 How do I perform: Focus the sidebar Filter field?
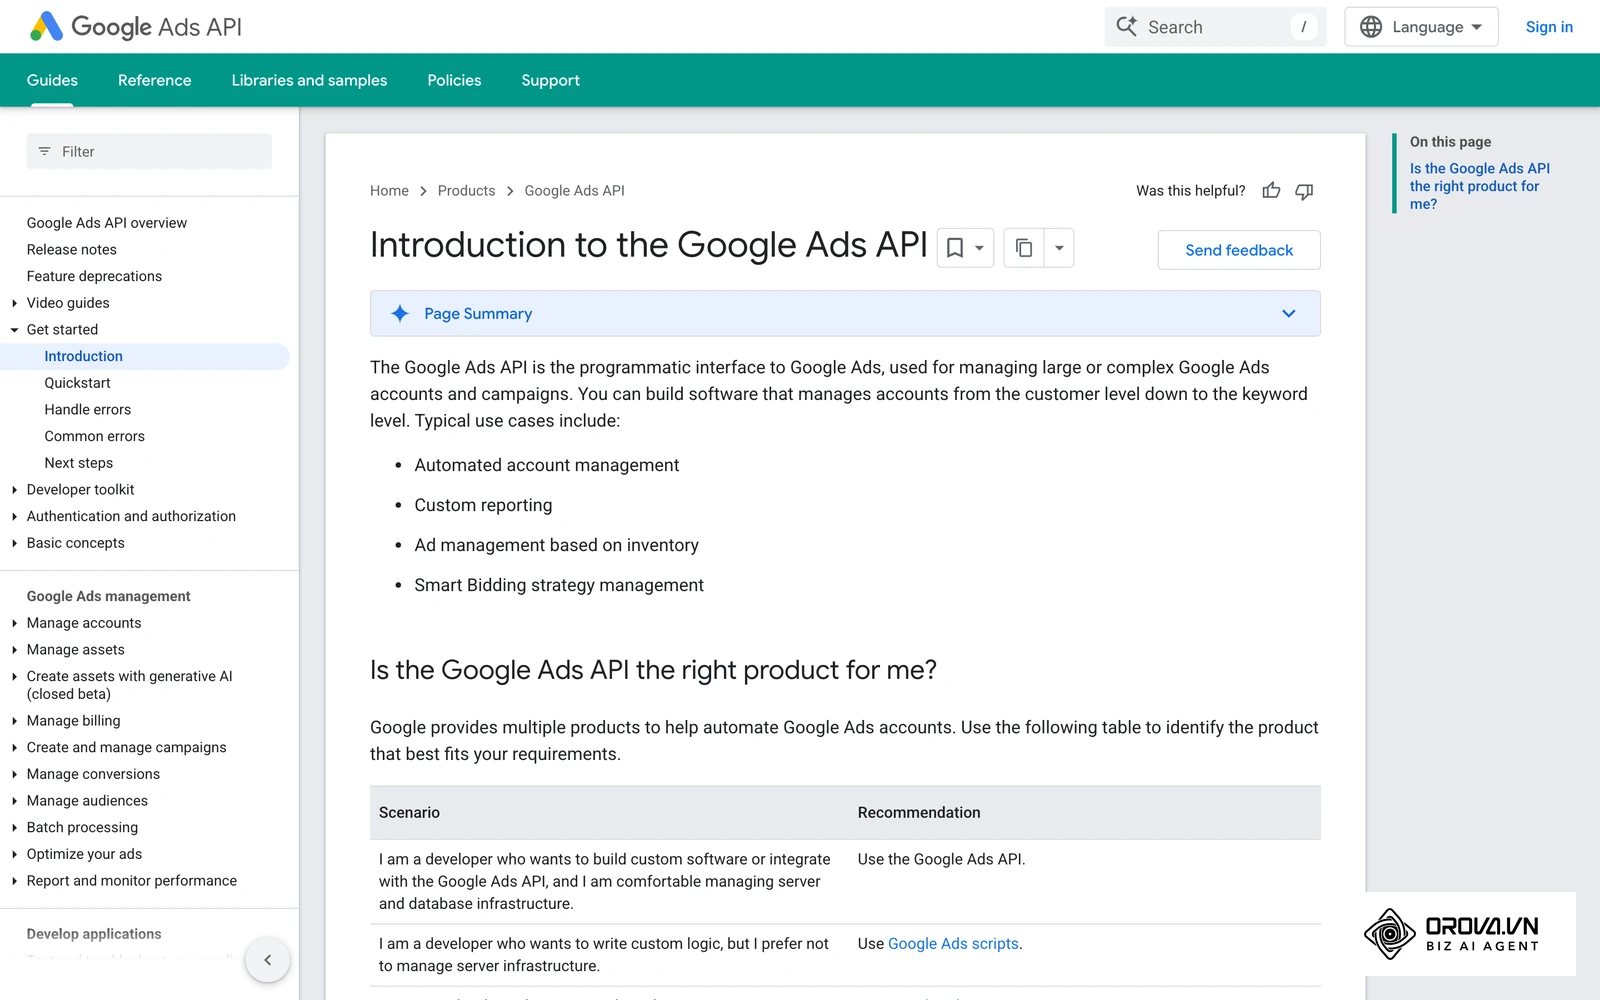149,152
